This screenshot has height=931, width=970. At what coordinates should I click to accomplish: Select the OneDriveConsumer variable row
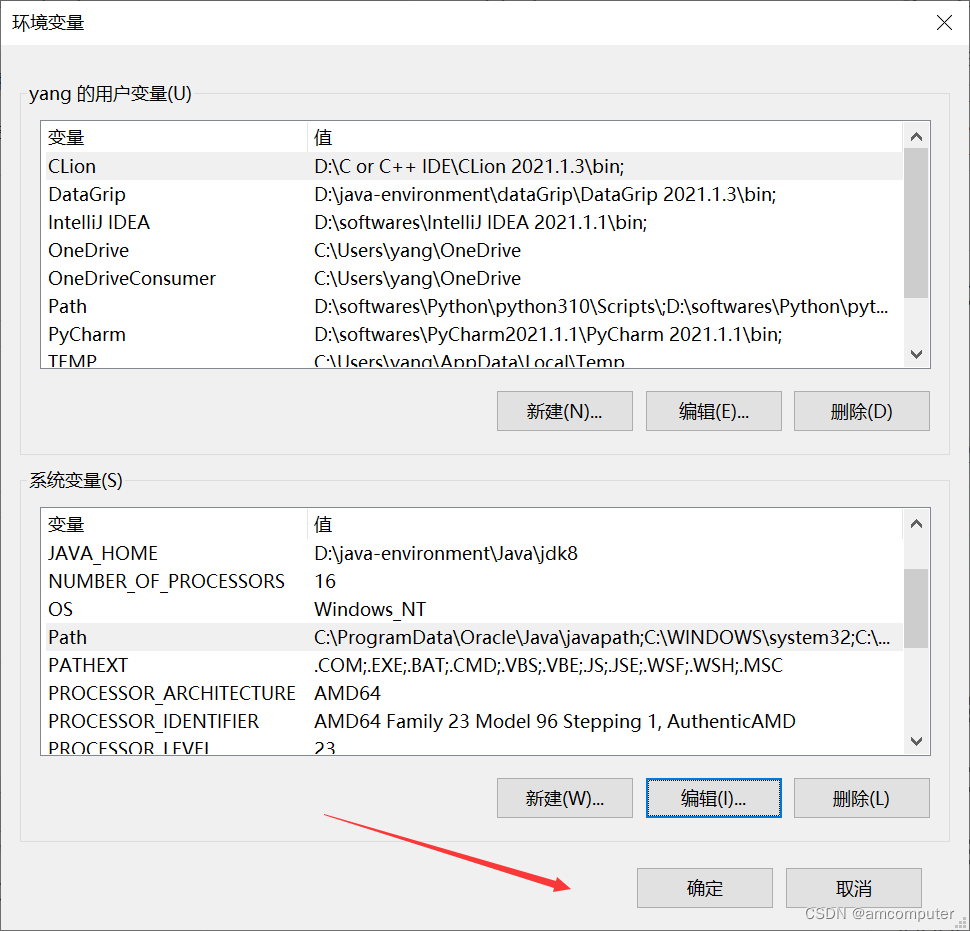(474, 278)
